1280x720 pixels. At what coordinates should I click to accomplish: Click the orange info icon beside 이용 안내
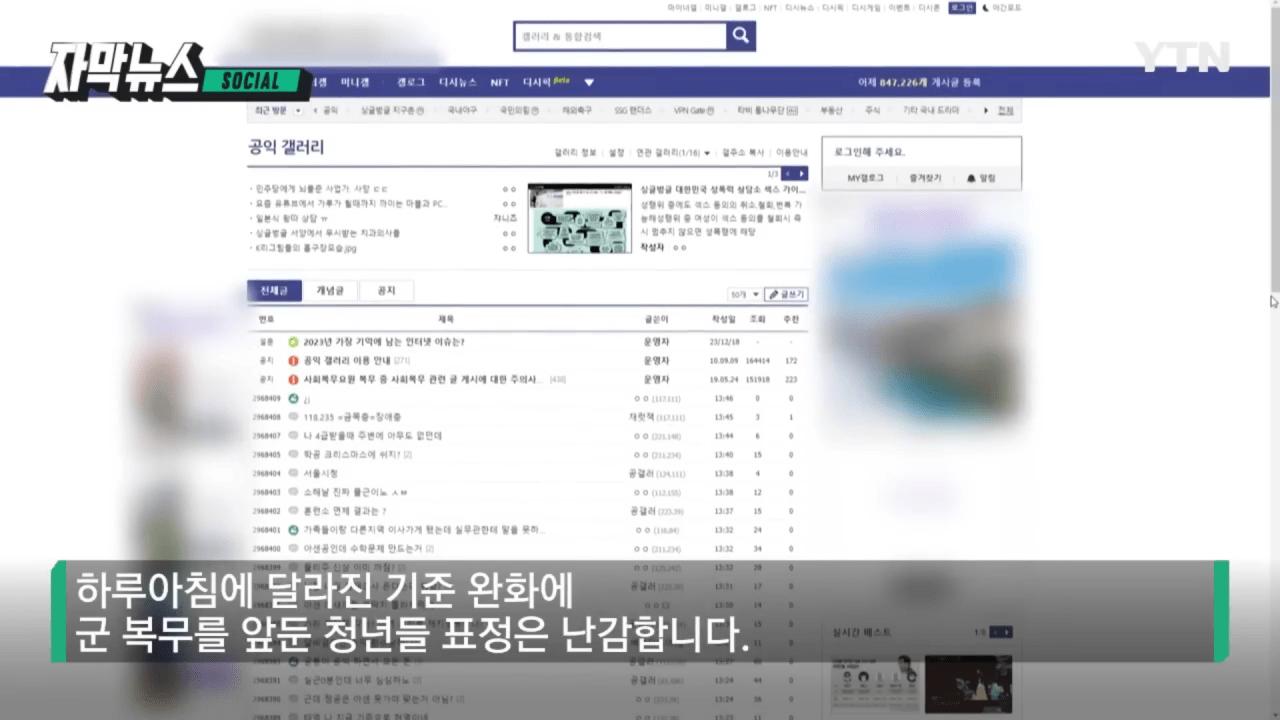(293, 358)
